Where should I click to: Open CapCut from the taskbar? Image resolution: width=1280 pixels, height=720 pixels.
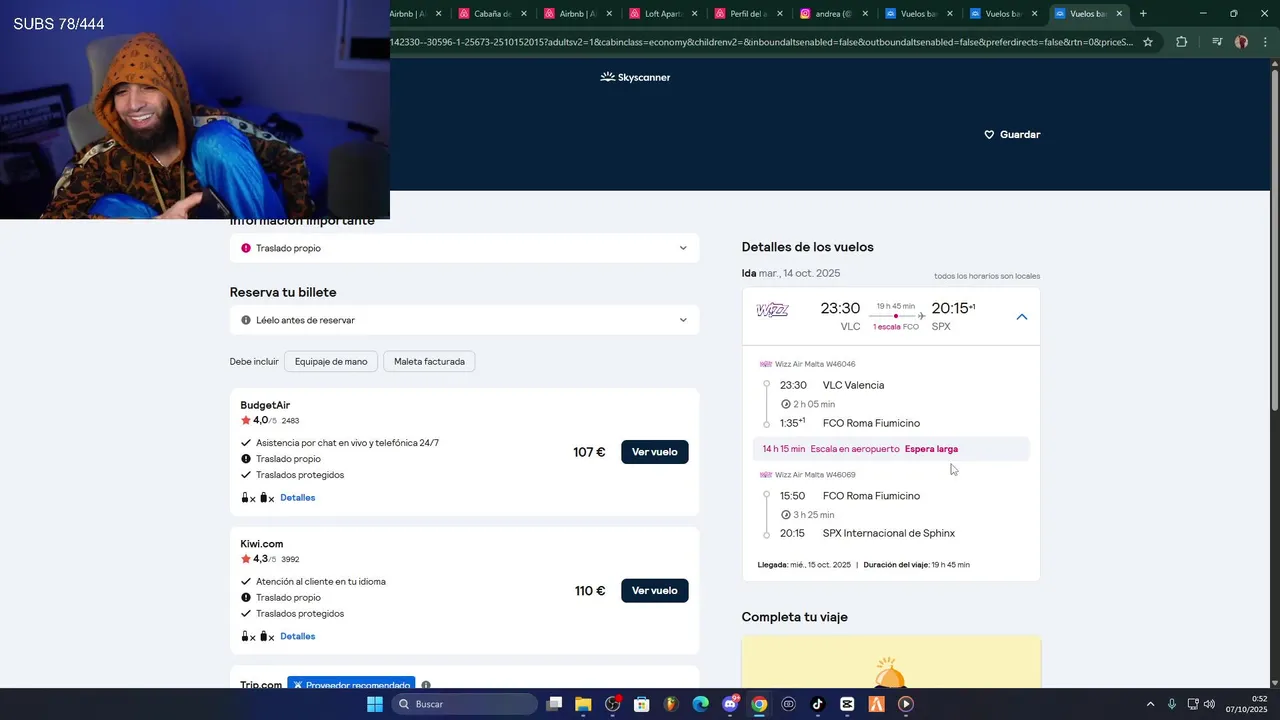[x=847, y=704]
